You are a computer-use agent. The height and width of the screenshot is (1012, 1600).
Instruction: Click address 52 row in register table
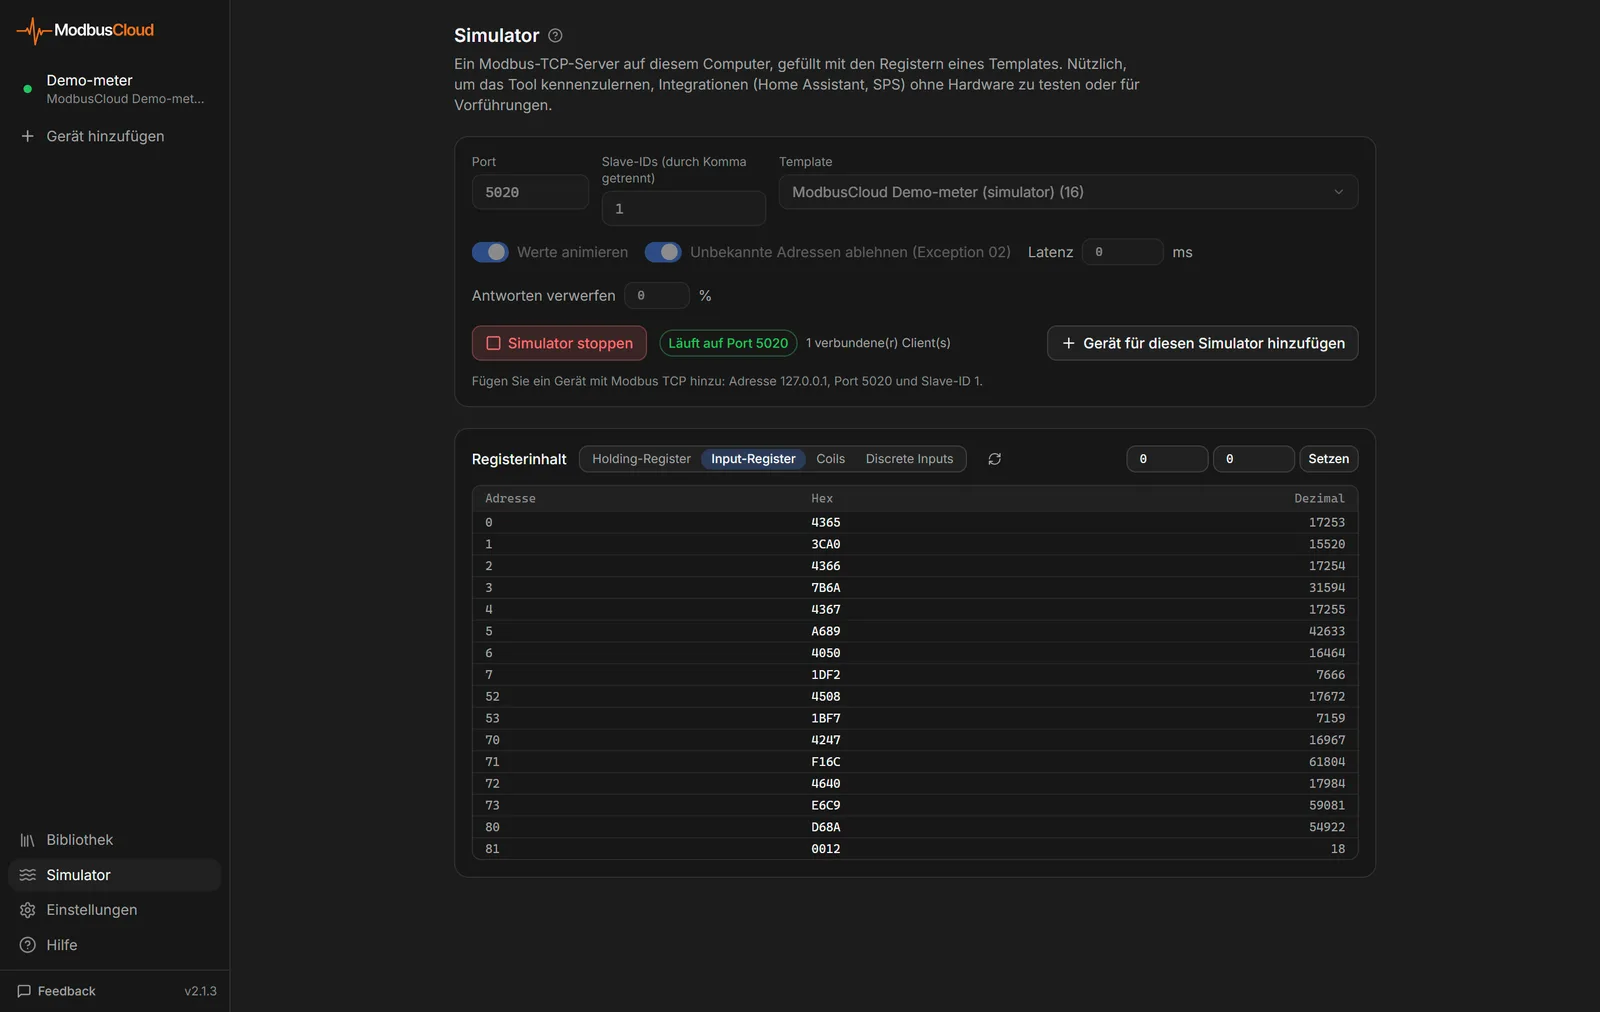tap(914, 697)
